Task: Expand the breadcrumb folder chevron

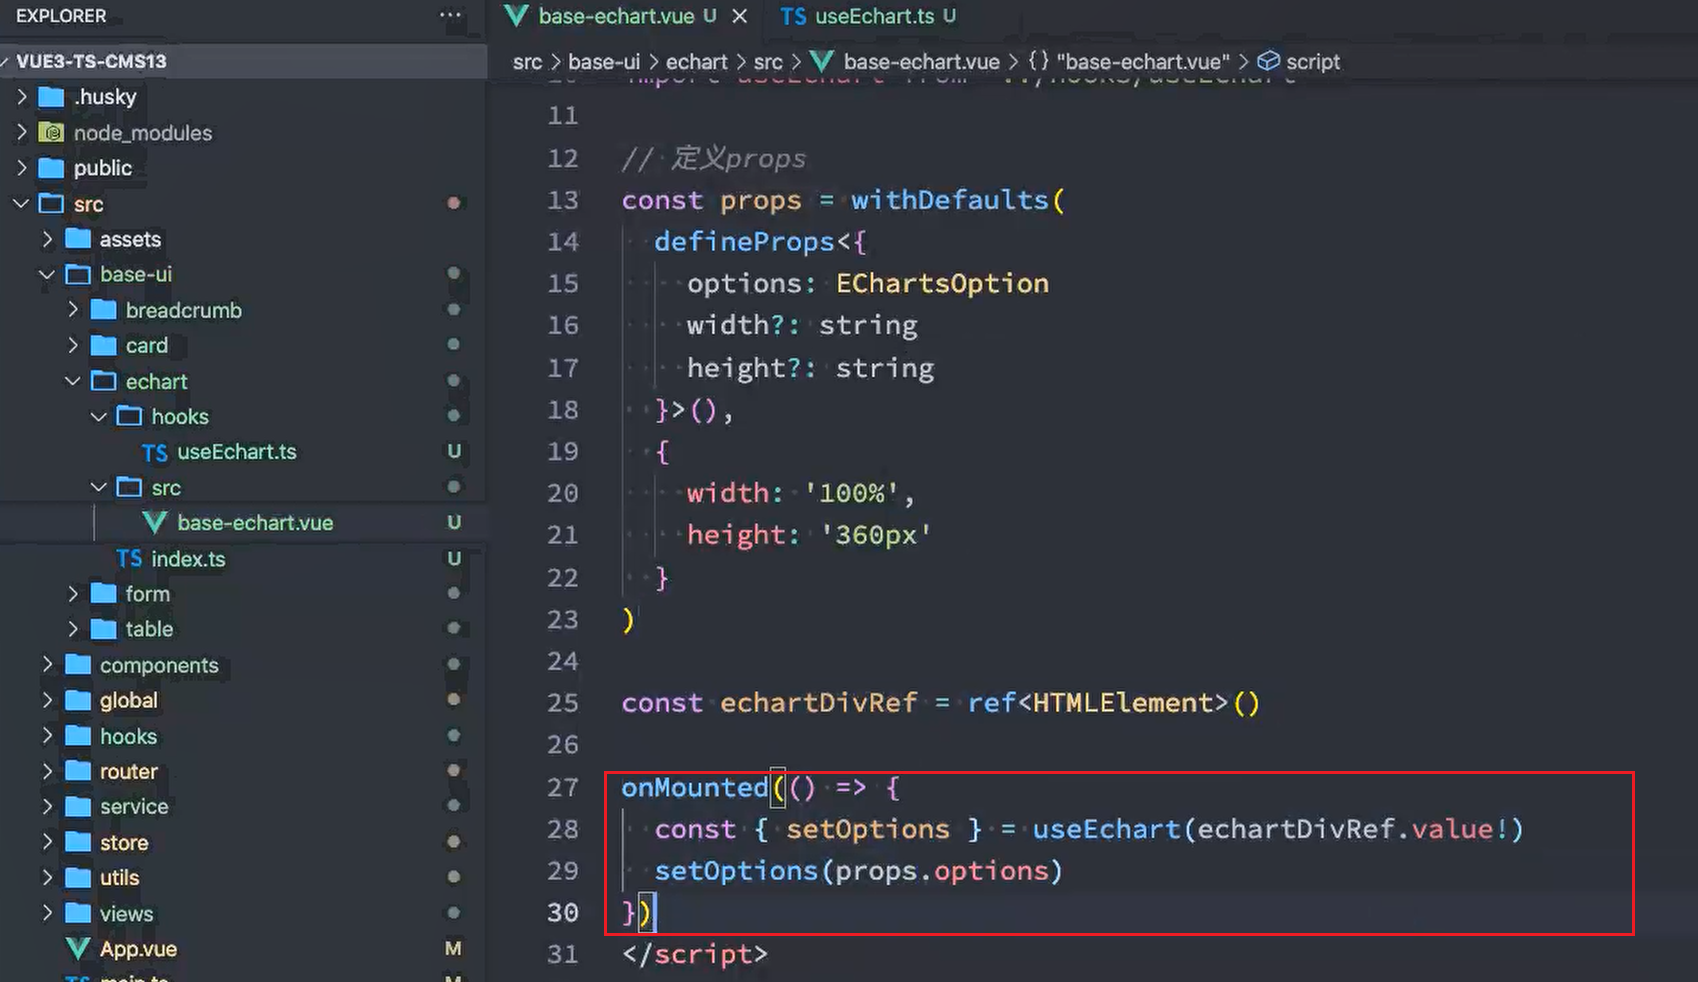Action: point(73,310)
